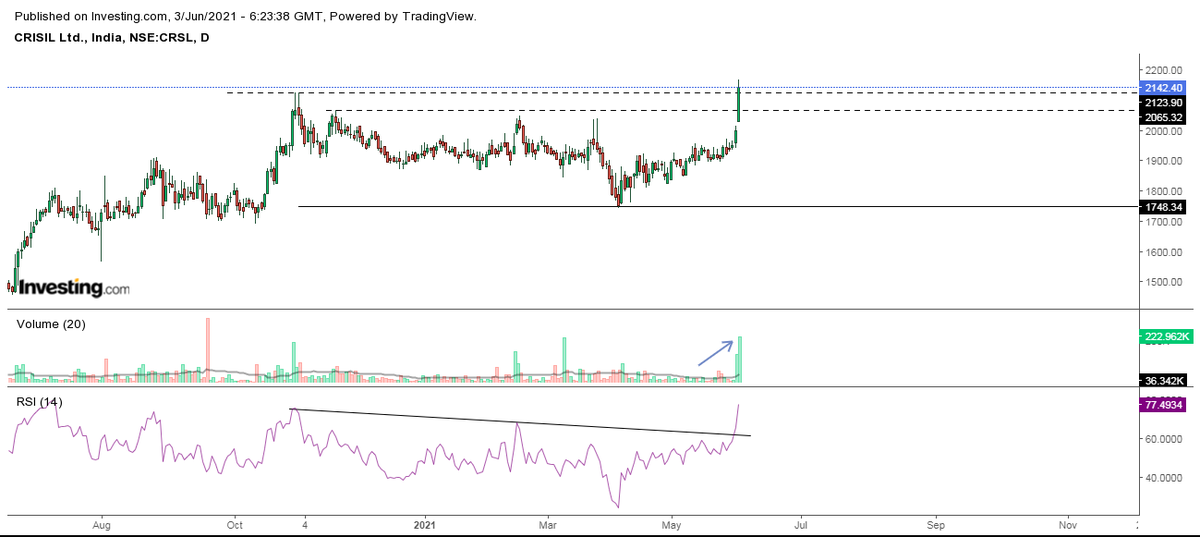Image resolution: width=1200 pixels, height=537 pixels.
Task: Click the '2021' time axis label
Action: click(x=425, y=523)
